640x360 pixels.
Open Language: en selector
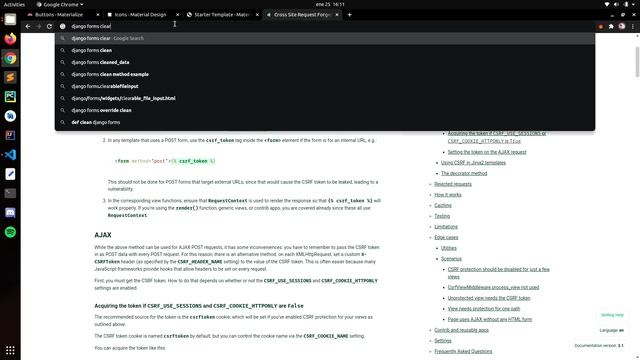click(x=611, y=330)
